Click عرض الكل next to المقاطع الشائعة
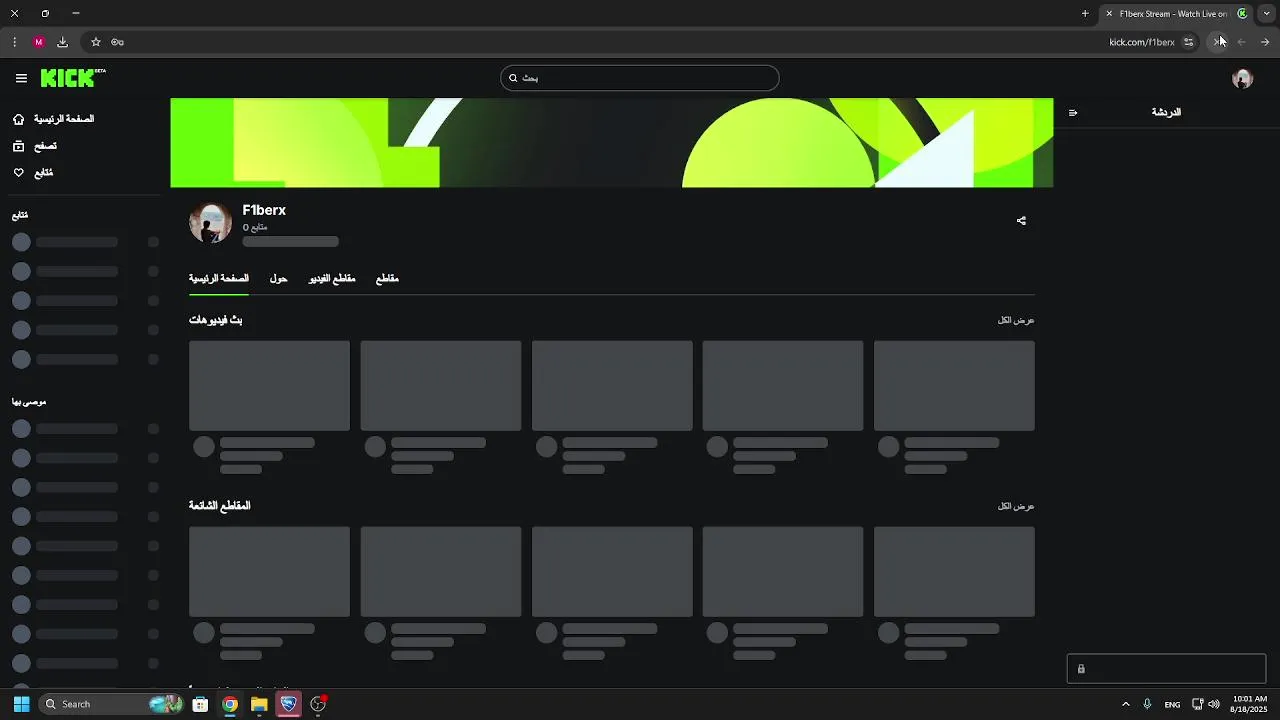1280x720 pixels. click(x=1016, y=506)
